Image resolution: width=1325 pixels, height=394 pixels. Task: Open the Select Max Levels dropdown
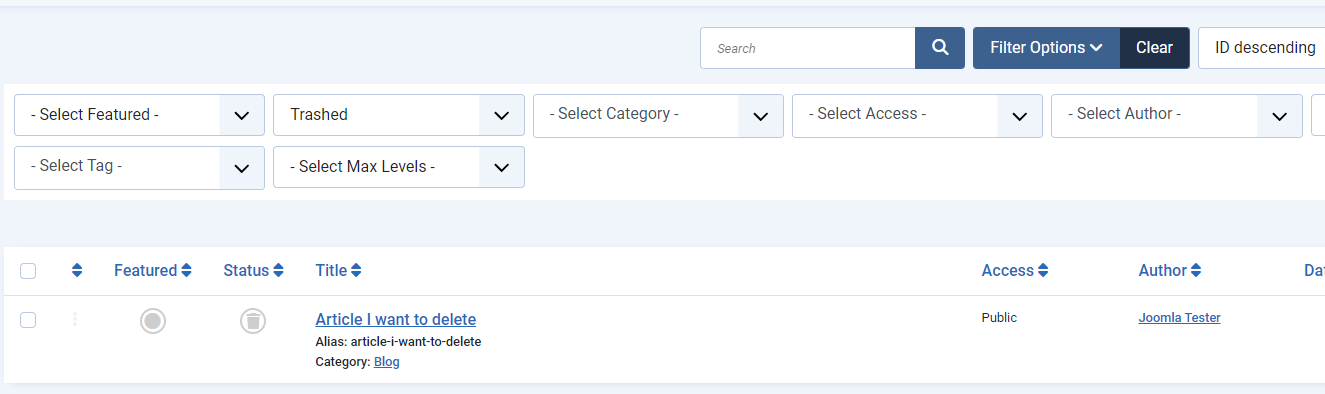pyautogui.click(x=399, y=167)
